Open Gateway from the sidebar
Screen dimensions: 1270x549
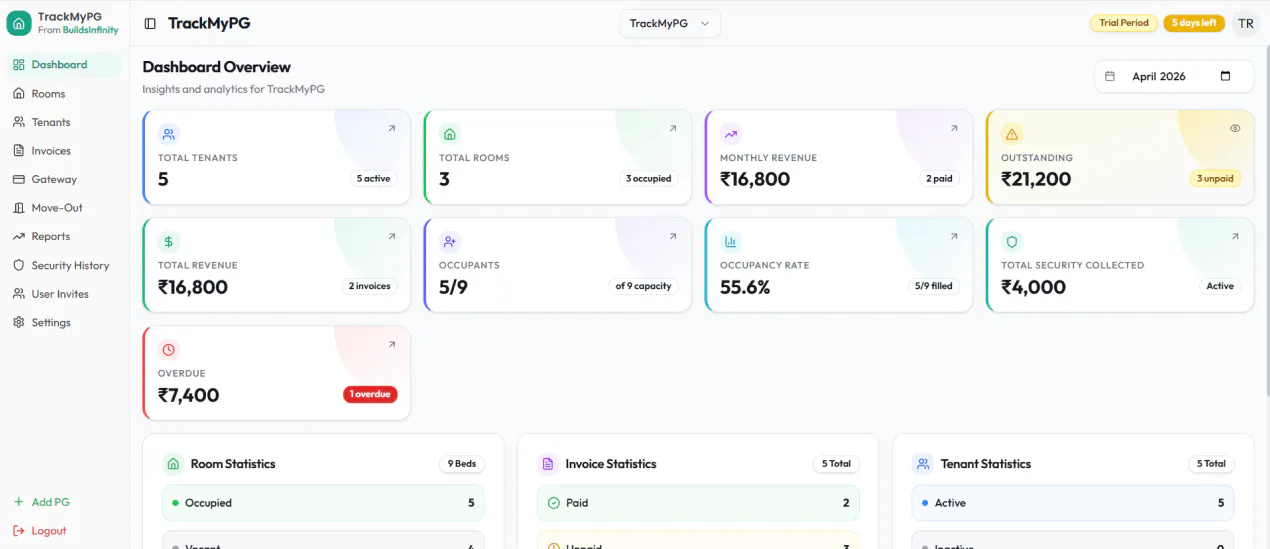[x=64, y=180]
